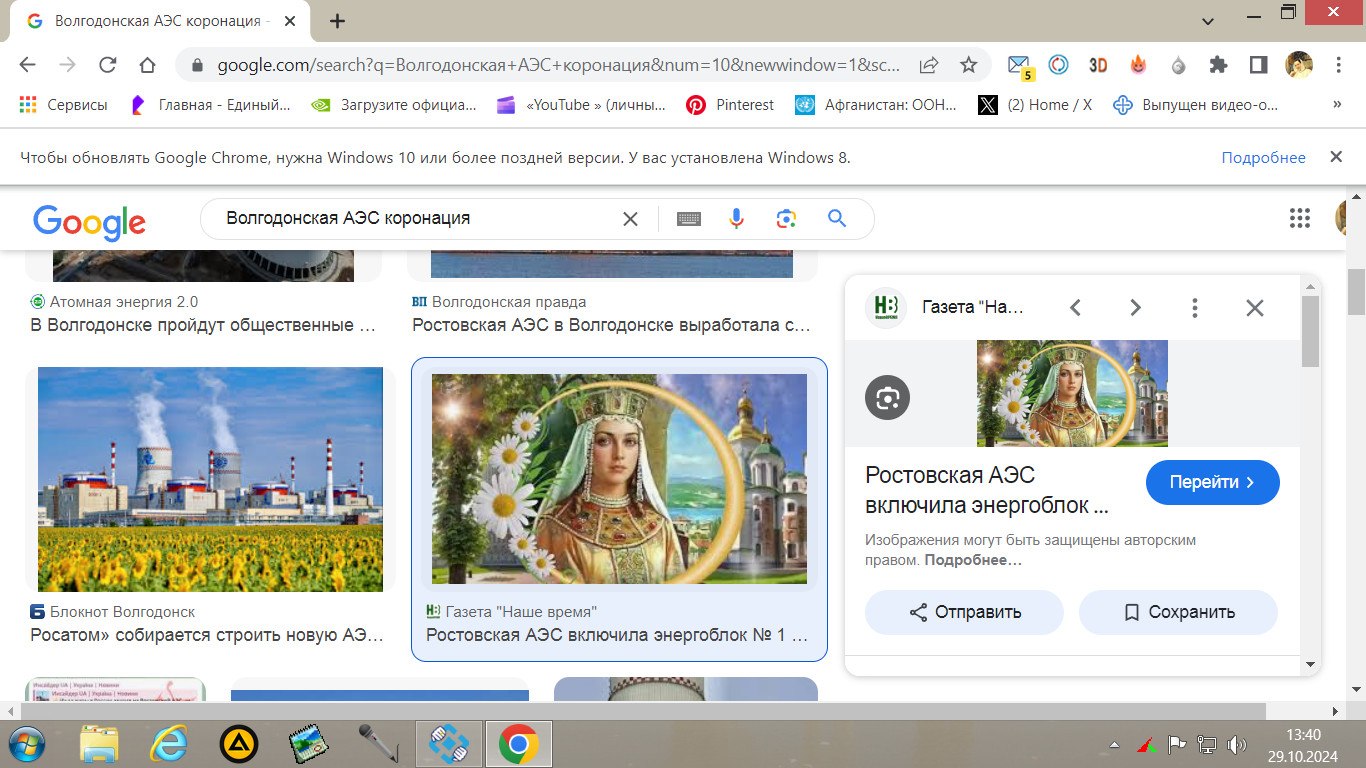1366x768 pixels.
Task: Show more bookmarks with the double chevron
Action: [1337, 104]
